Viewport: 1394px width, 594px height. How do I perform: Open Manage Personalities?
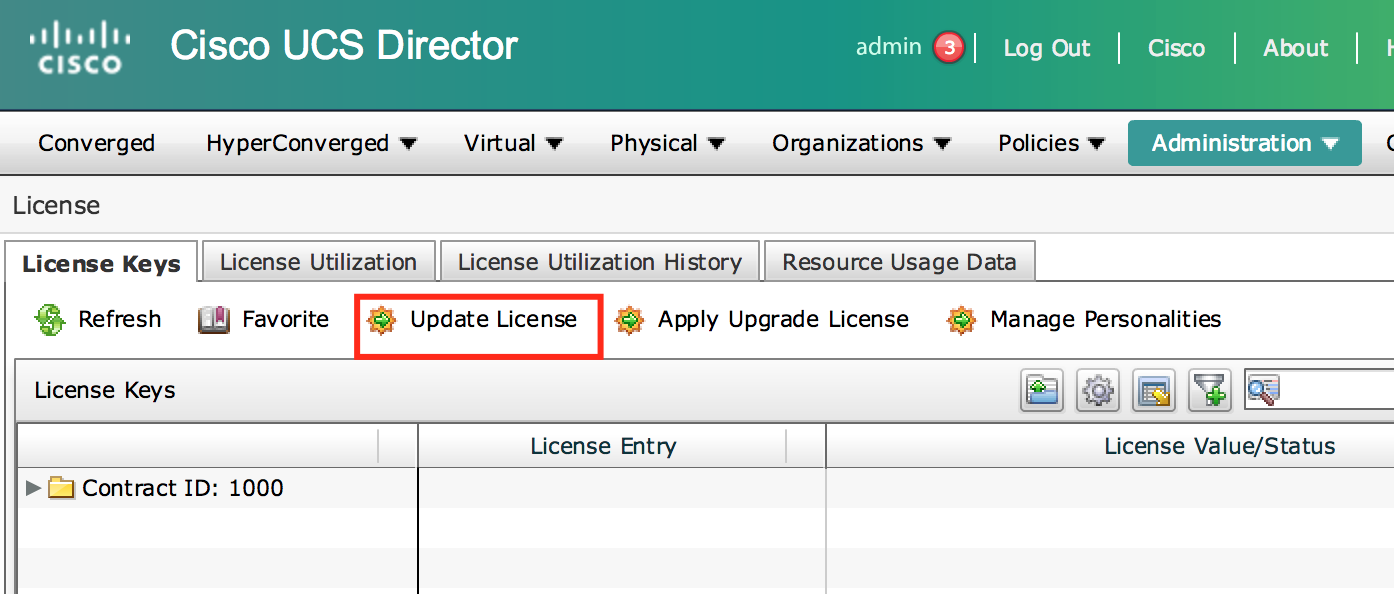click(x=1086, y=320)
